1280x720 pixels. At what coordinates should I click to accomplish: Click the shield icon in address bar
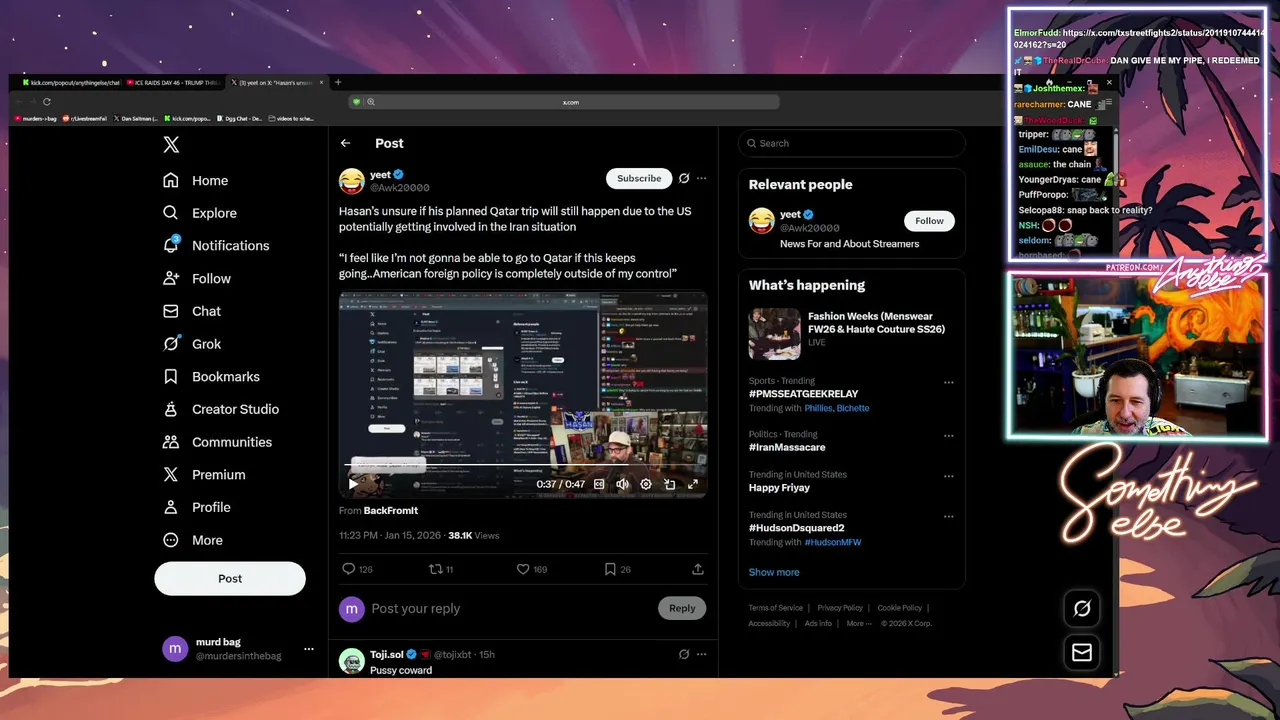(x=356, y=102)
